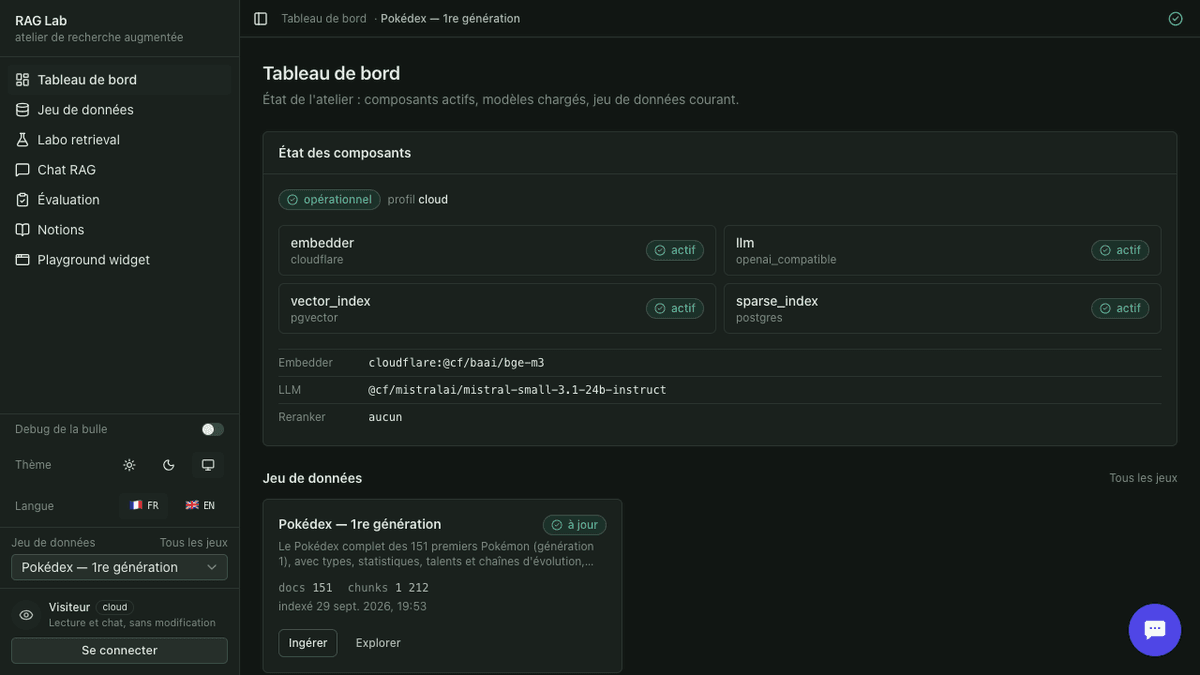Viewport: 1200px width, 675px height.
Task: Click the Playground widget window icon
Action: pyautogui.click(x=23, y=260)
